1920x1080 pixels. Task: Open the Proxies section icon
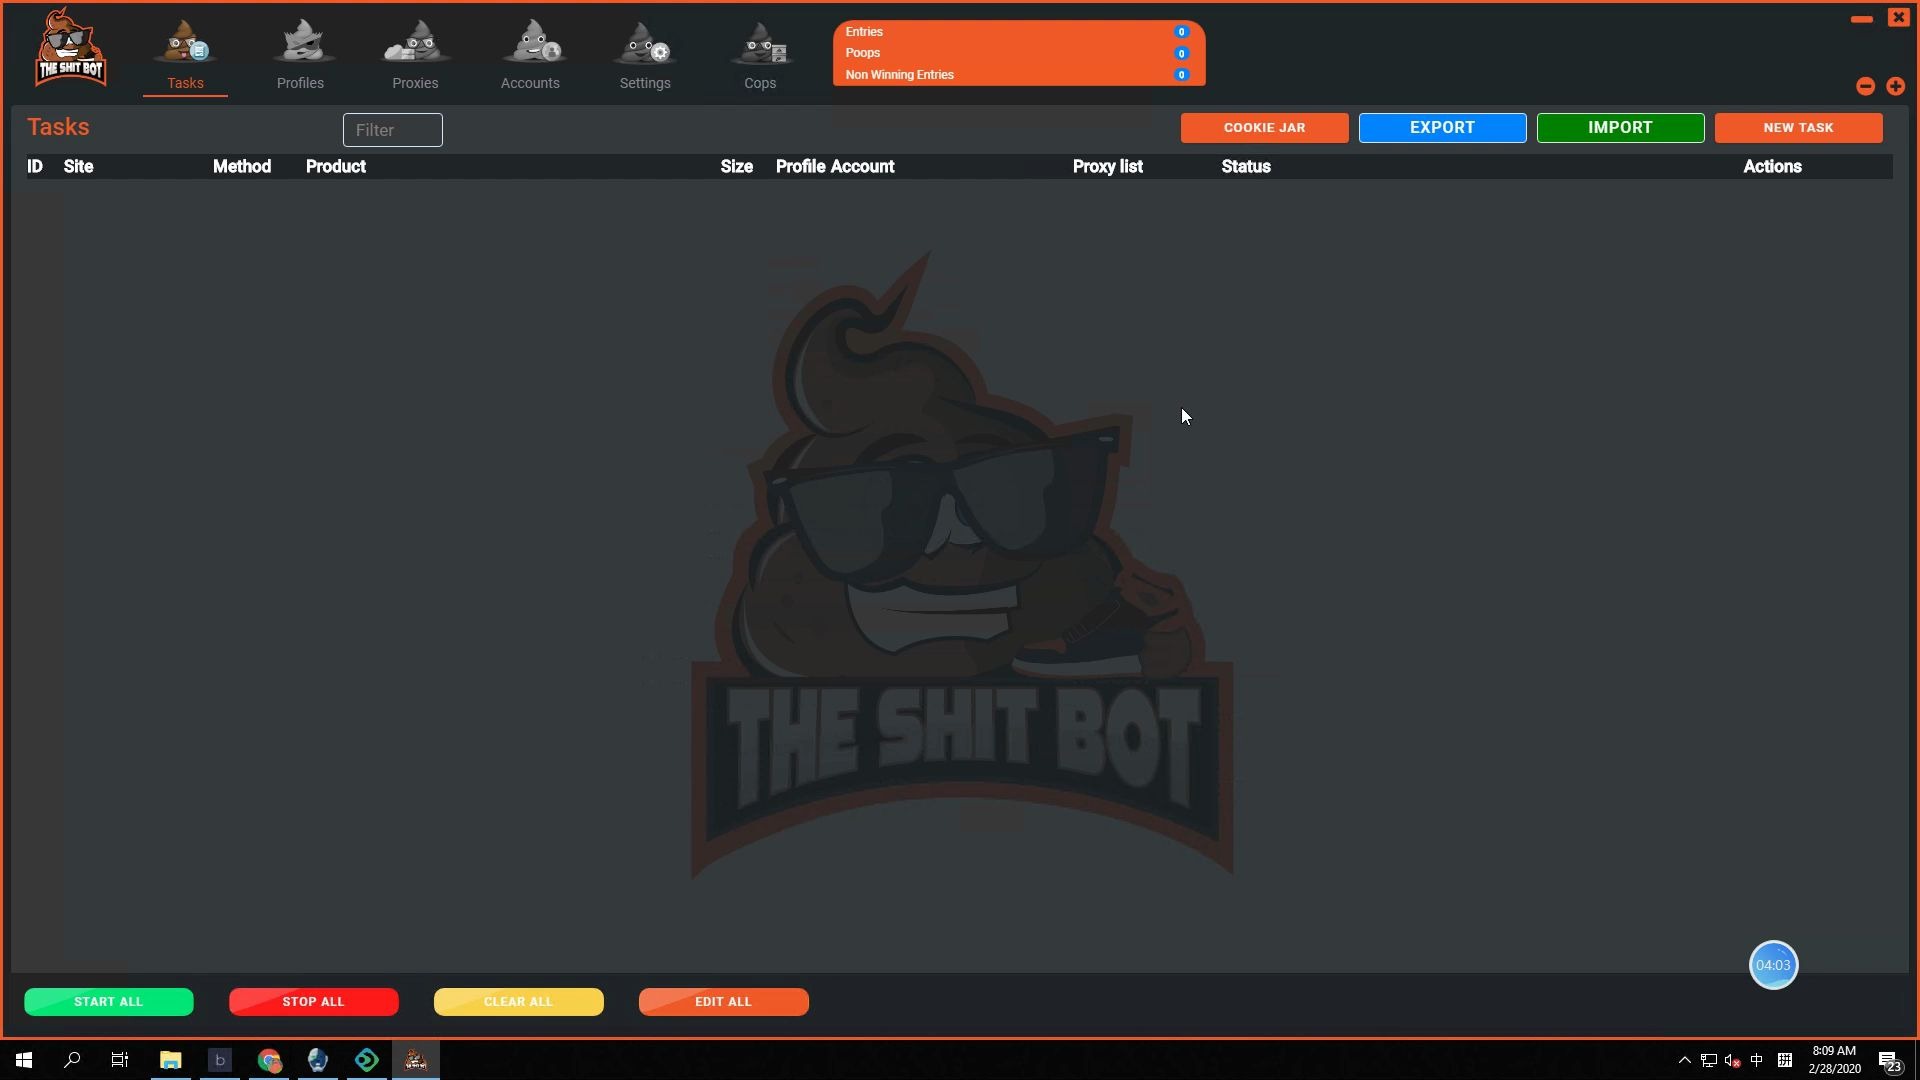(416, 42)
